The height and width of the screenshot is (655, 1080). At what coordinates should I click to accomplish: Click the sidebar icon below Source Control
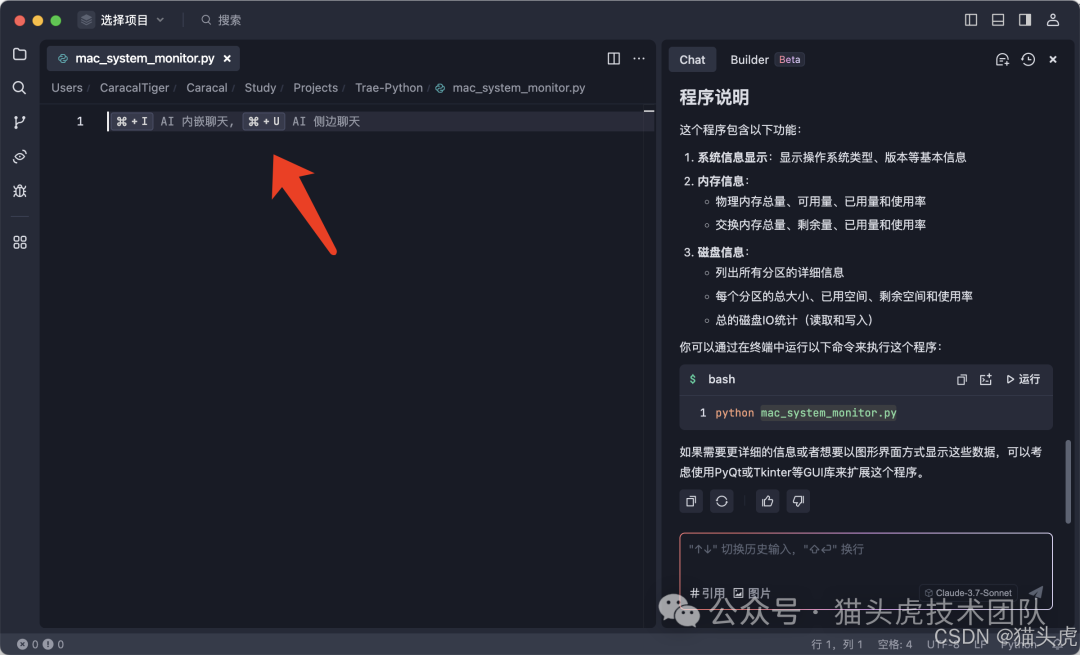[20, 156]
